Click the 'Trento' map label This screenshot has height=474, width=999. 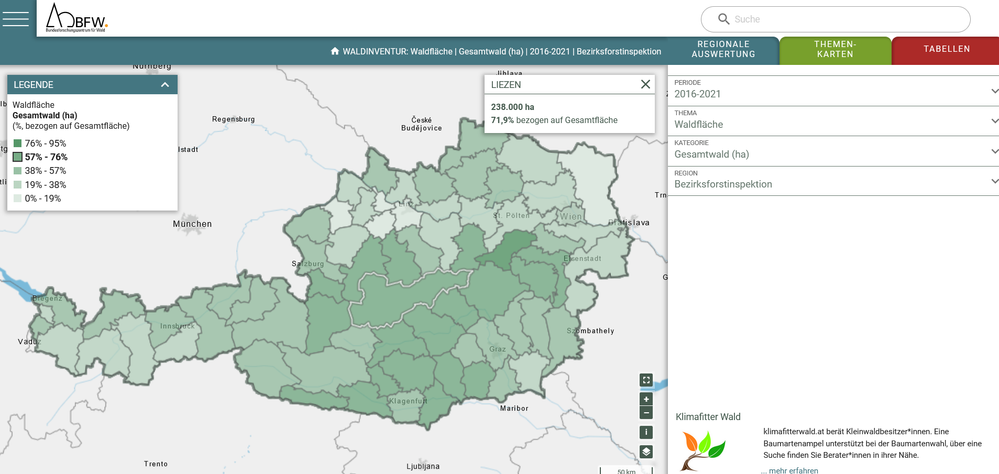155,464
